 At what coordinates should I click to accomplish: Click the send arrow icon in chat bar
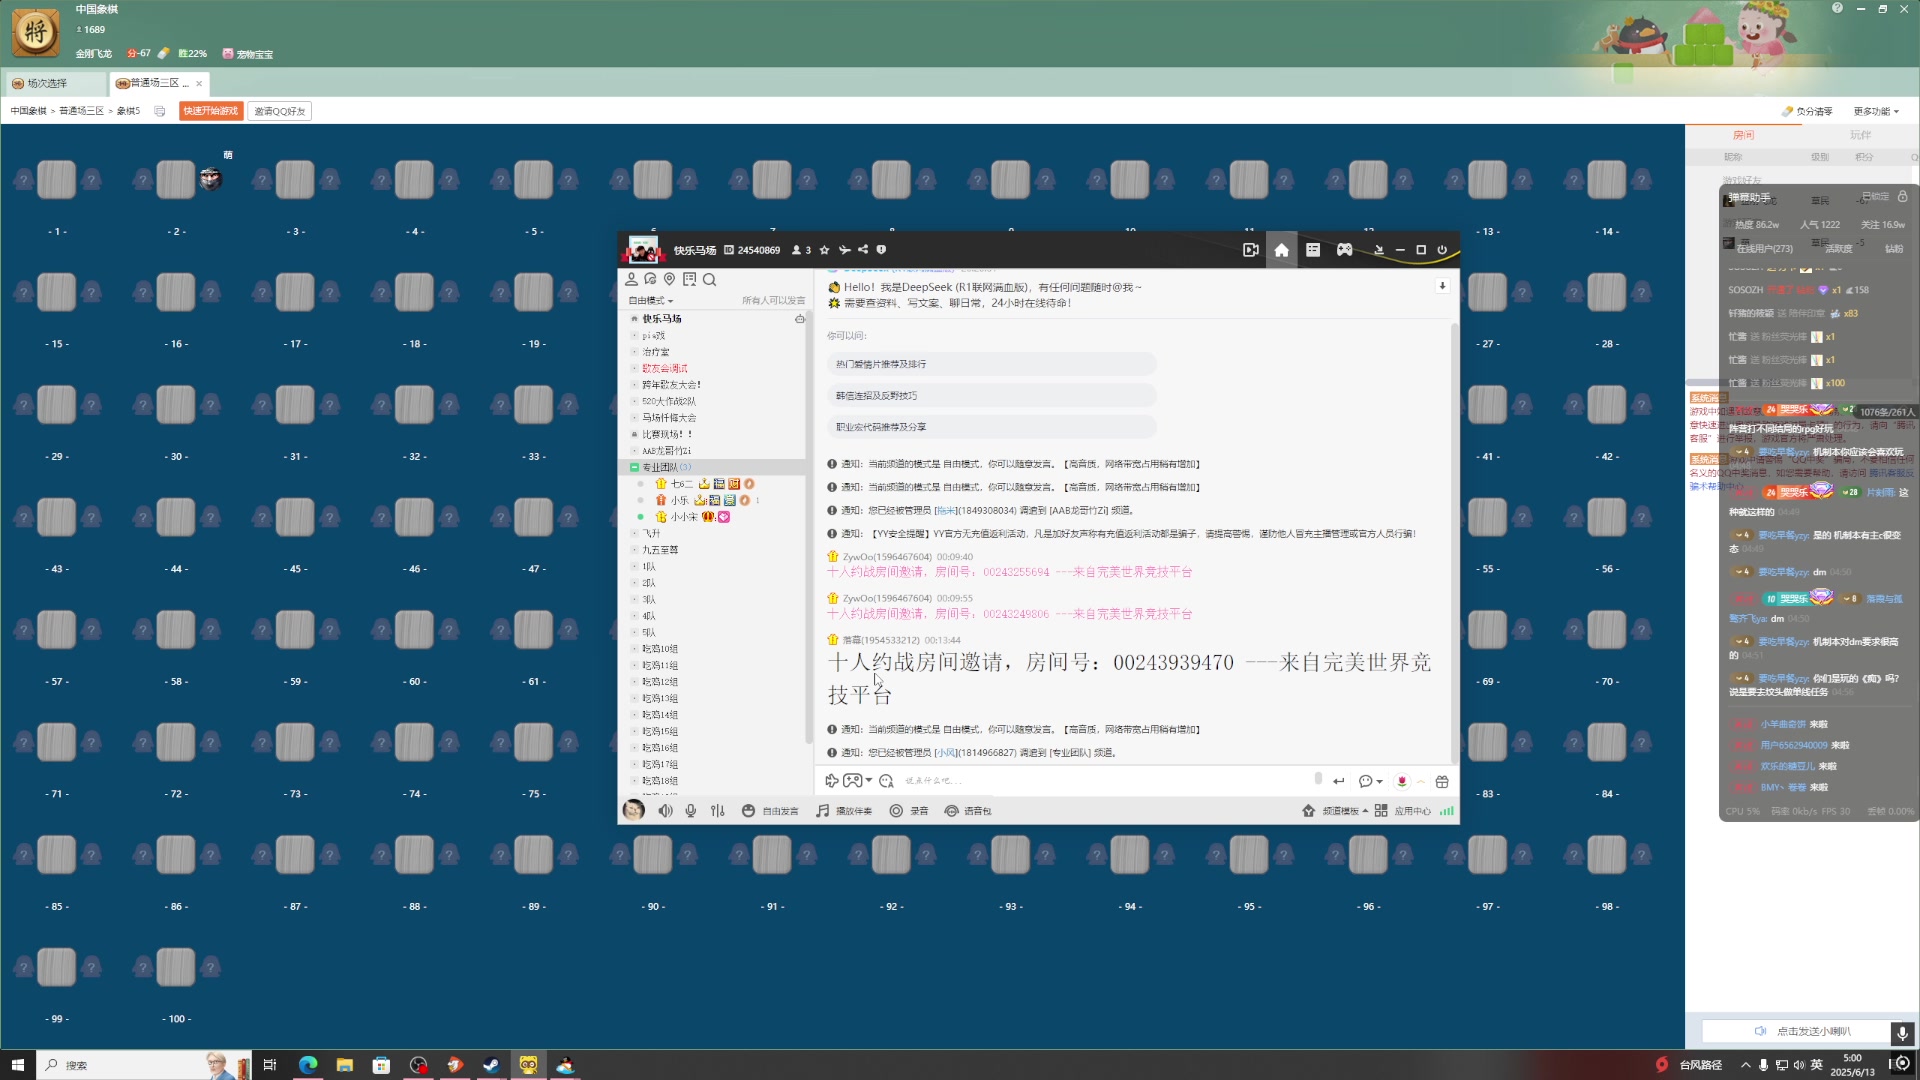pos(1338,781)
